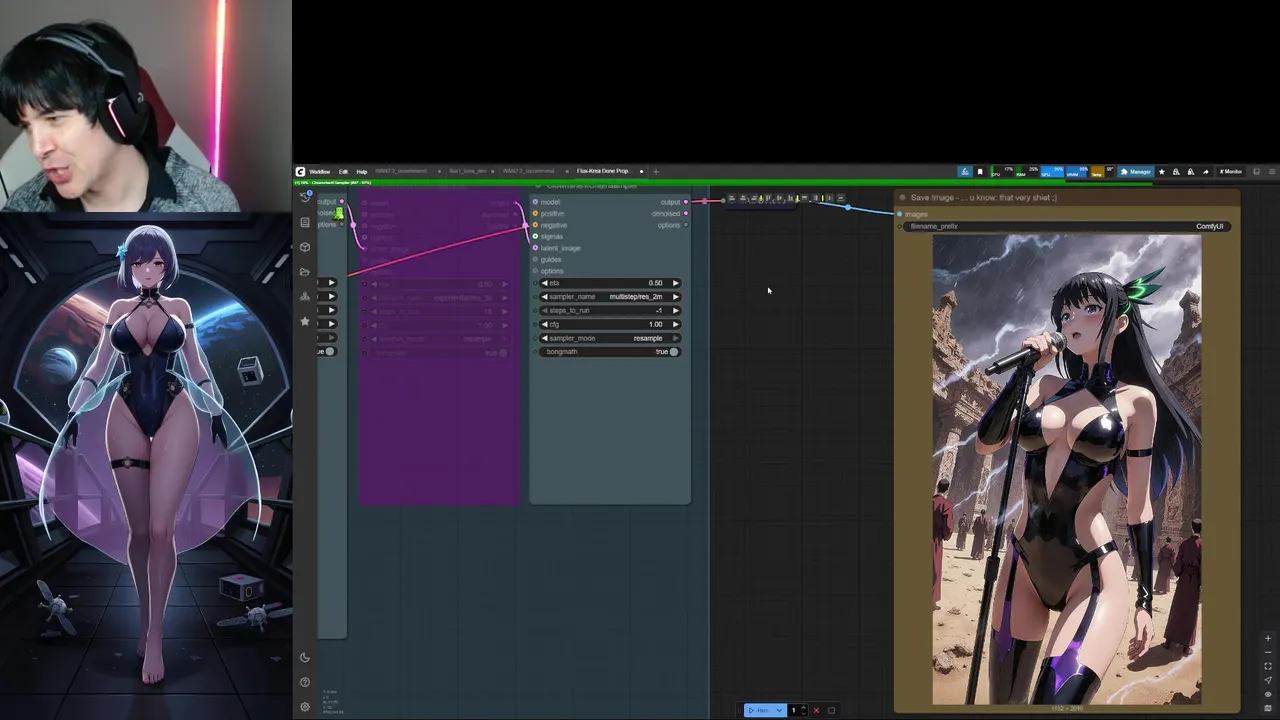Switch to the flux1_krea_dev tab

pos(467,171)
